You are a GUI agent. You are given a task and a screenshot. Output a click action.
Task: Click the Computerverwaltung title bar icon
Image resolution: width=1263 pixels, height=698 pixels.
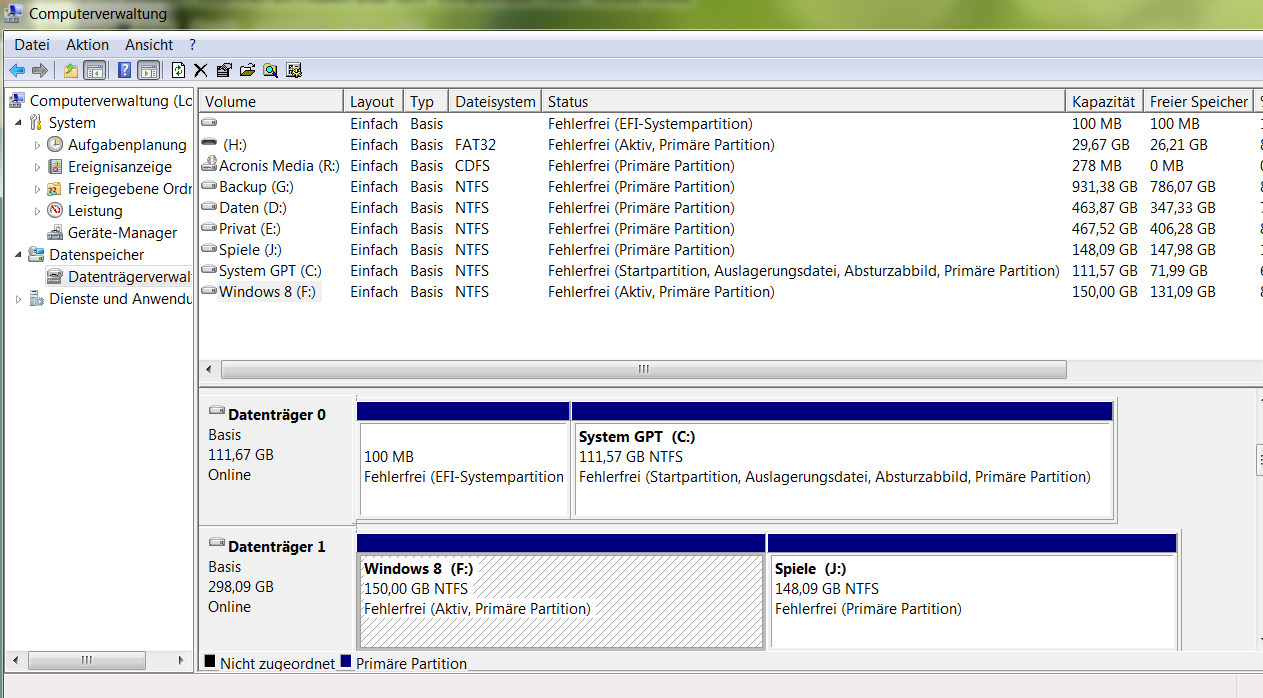(x=14, y=14)
